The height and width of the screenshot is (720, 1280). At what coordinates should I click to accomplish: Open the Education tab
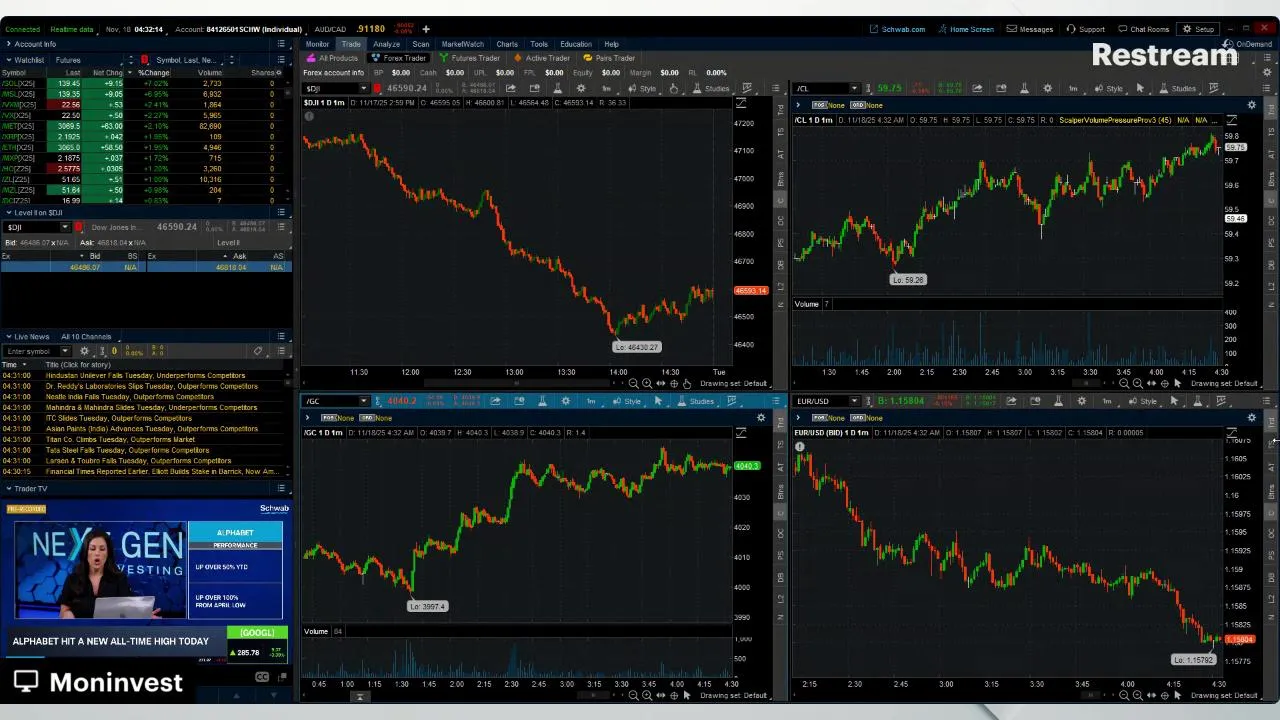pos(575,44)
